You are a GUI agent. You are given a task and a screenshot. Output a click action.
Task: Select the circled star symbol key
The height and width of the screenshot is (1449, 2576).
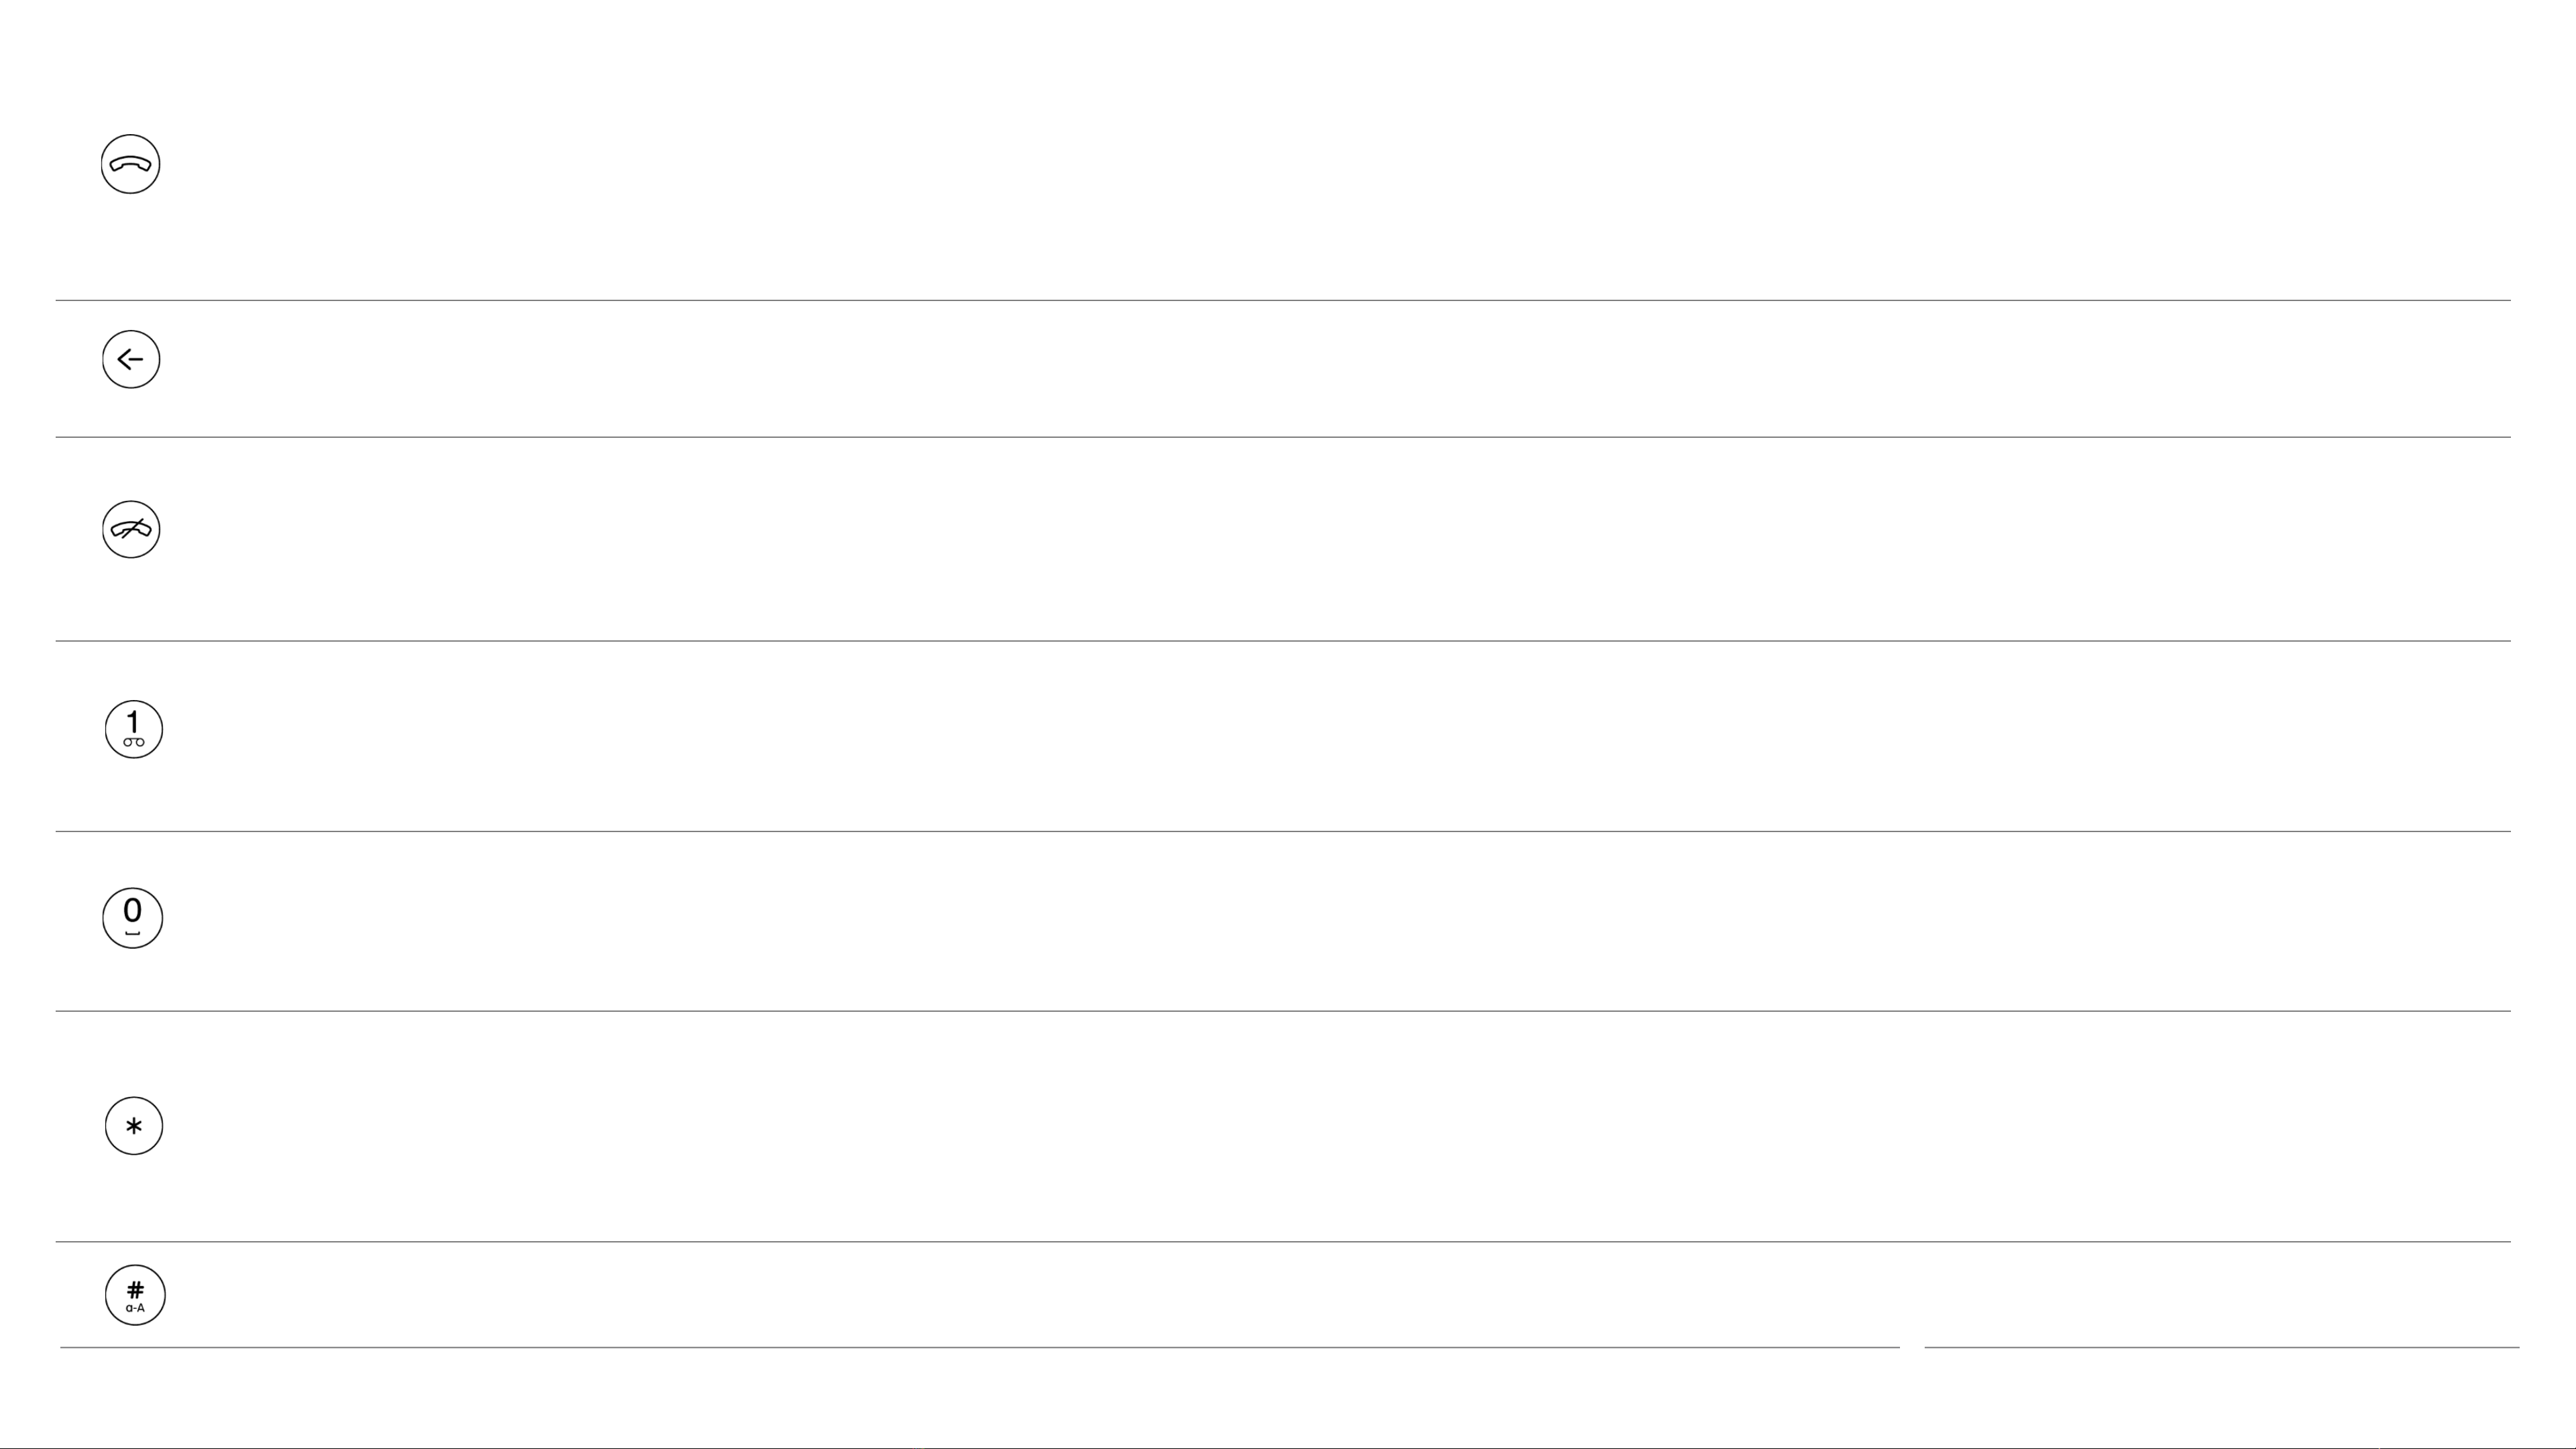(134, 1126)
